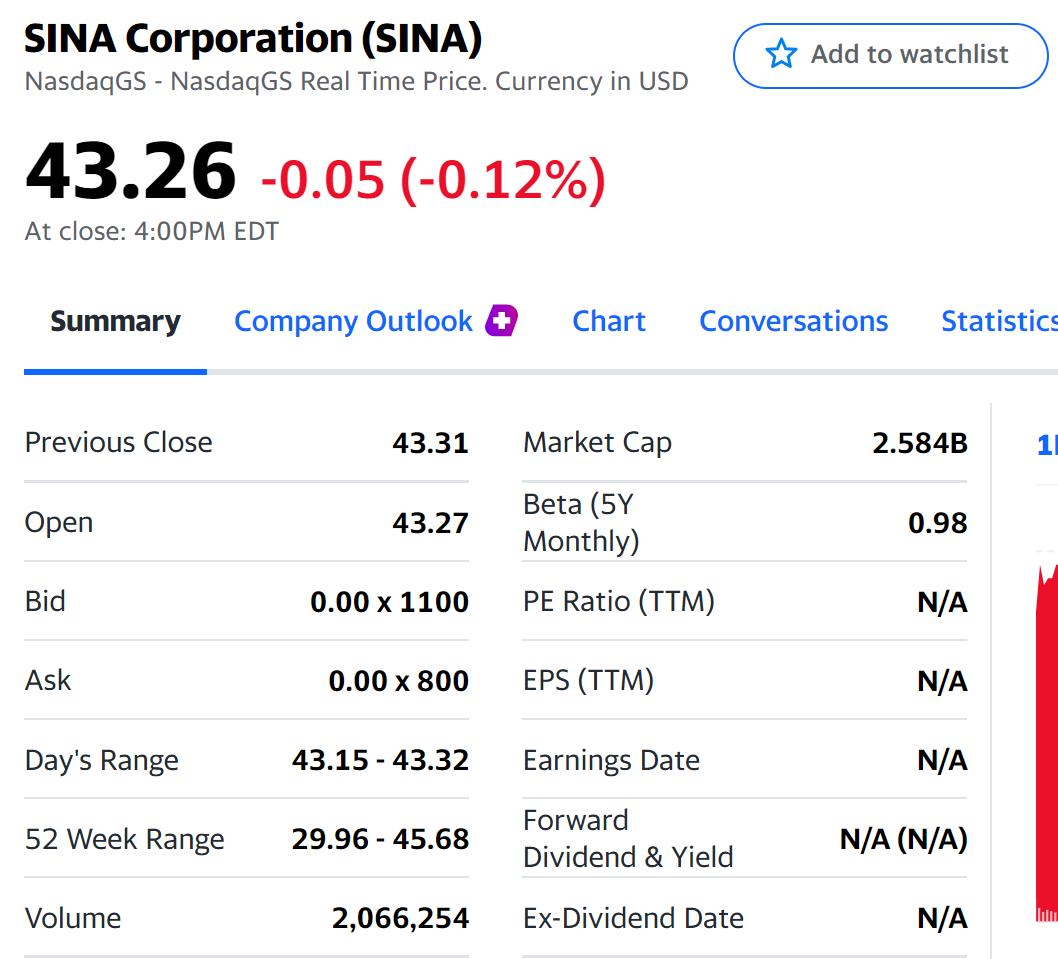Click the Ex-Dividend Date label
Viewport: 1058px width, 959px height.
(x=633, y=919)
